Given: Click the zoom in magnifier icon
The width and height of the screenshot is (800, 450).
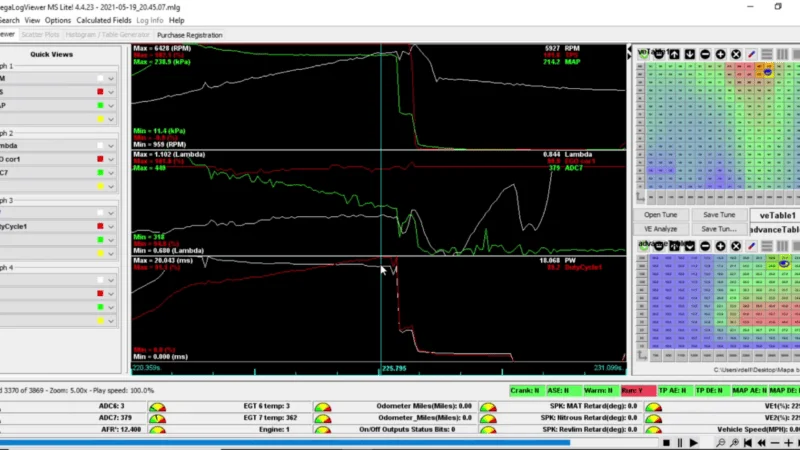Looking at the screenshot, I should pyautogui.click(x=734, y=443).
